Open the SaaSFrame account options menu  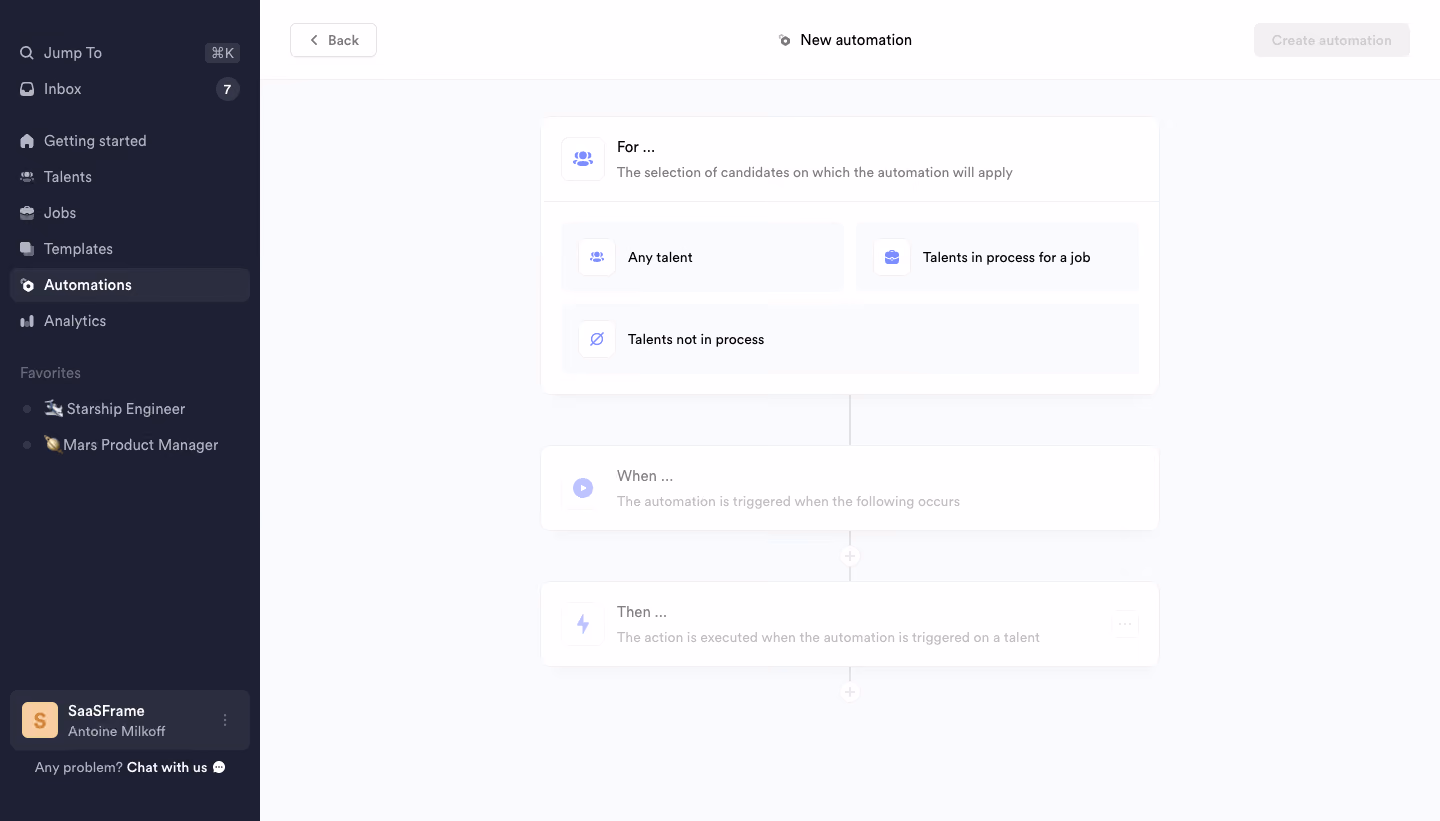pyautogui.click(x=225, y=720)
